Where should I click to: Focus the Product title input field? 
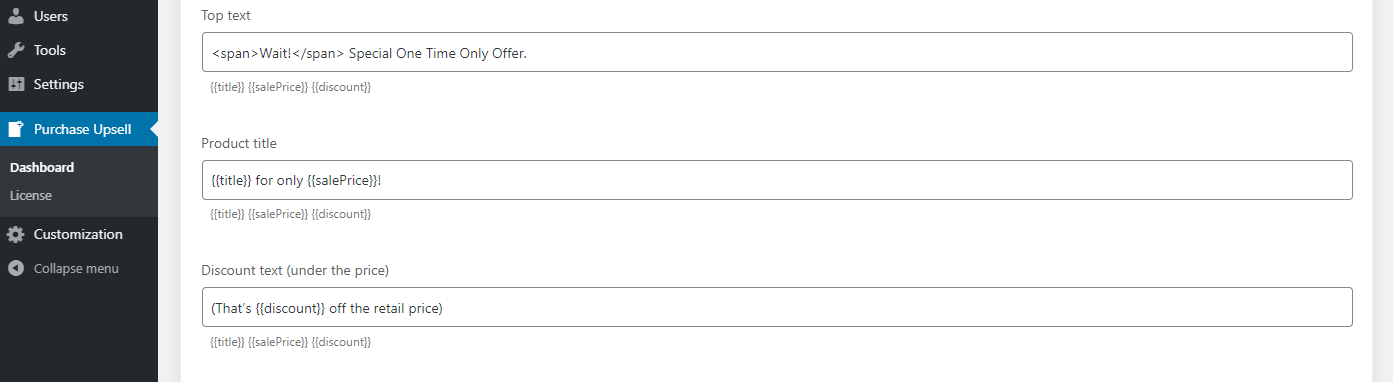pos(777,179)
